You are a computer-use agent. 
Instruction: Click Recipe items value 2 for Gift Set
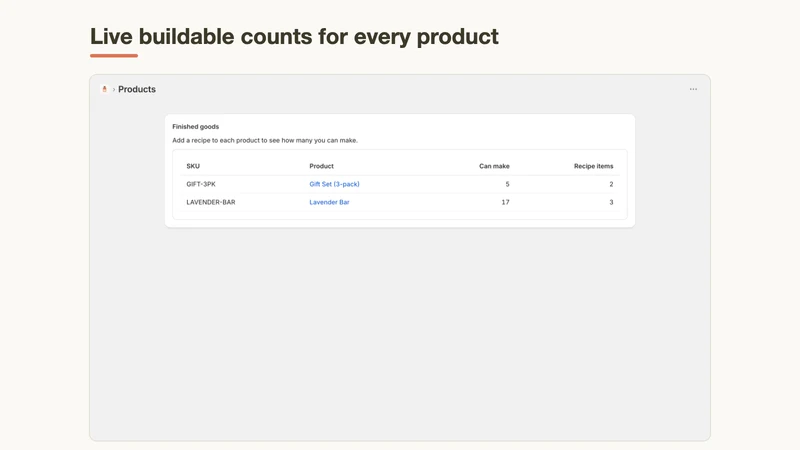pos(611,184)
